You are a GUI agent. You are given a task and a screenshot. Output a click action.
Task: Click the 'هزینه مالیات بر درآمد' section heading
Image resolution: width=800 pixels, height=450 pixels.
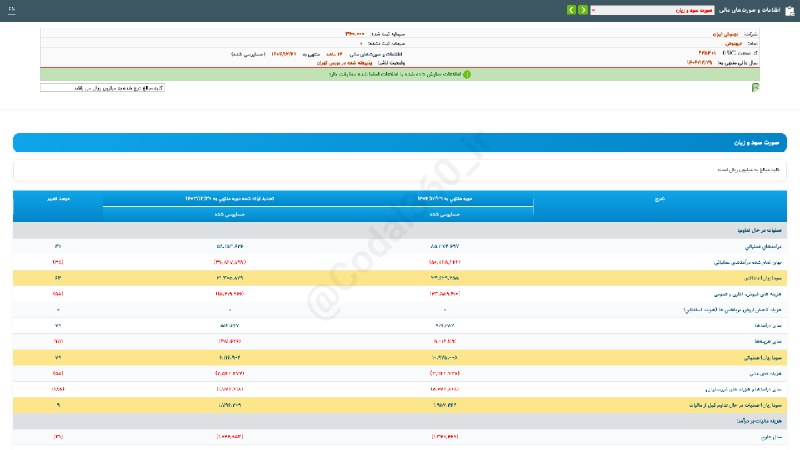coord(759,421)
